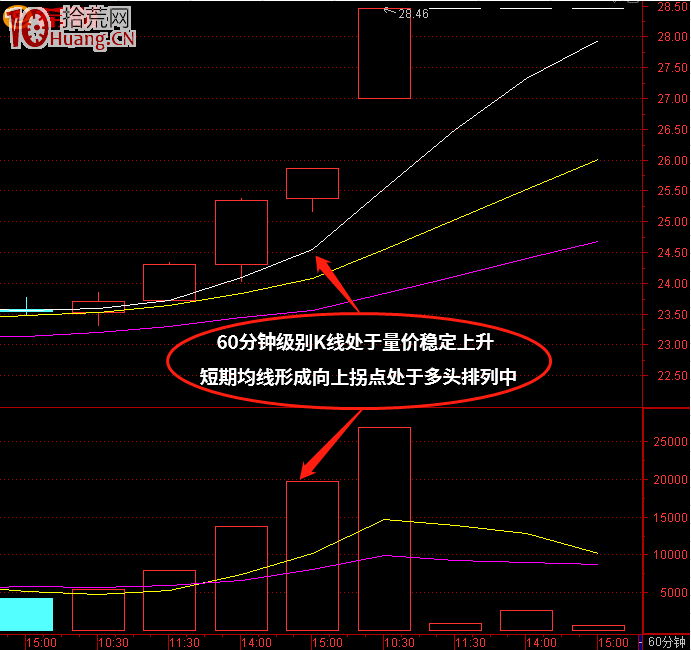Click the 28.00 price axis label

pos(672,37)
